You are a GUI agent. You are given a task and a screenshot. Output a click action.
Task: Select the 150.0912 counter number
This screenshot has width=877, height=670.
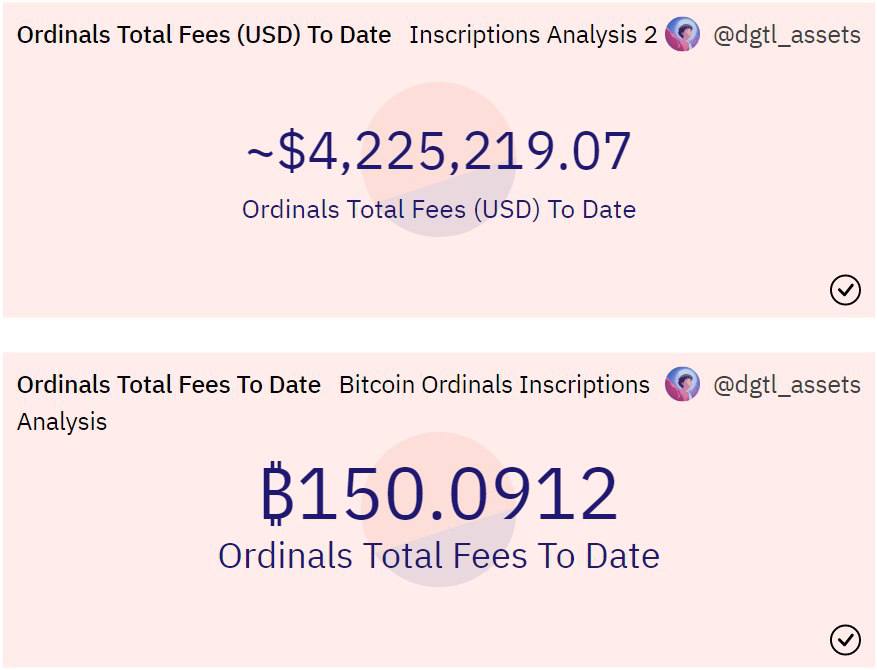(458, 495)
